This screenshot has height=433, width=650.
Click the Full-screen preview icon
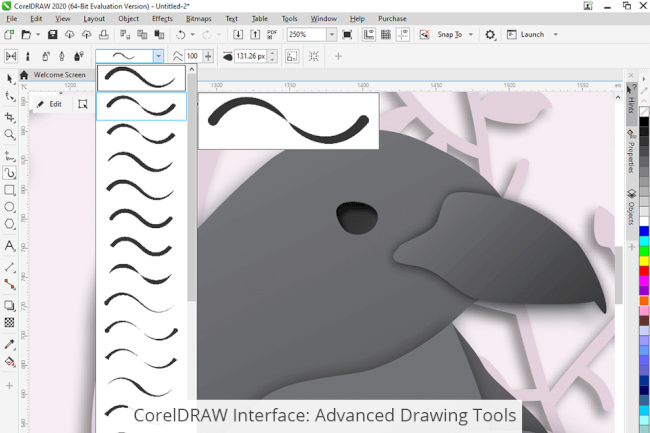pos(347,34)
